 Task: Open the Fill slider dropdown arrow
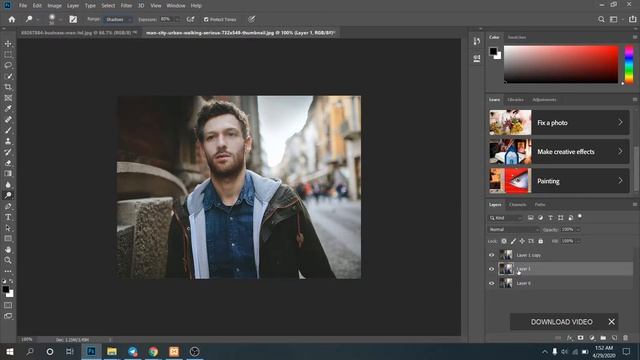pos(578,241)
